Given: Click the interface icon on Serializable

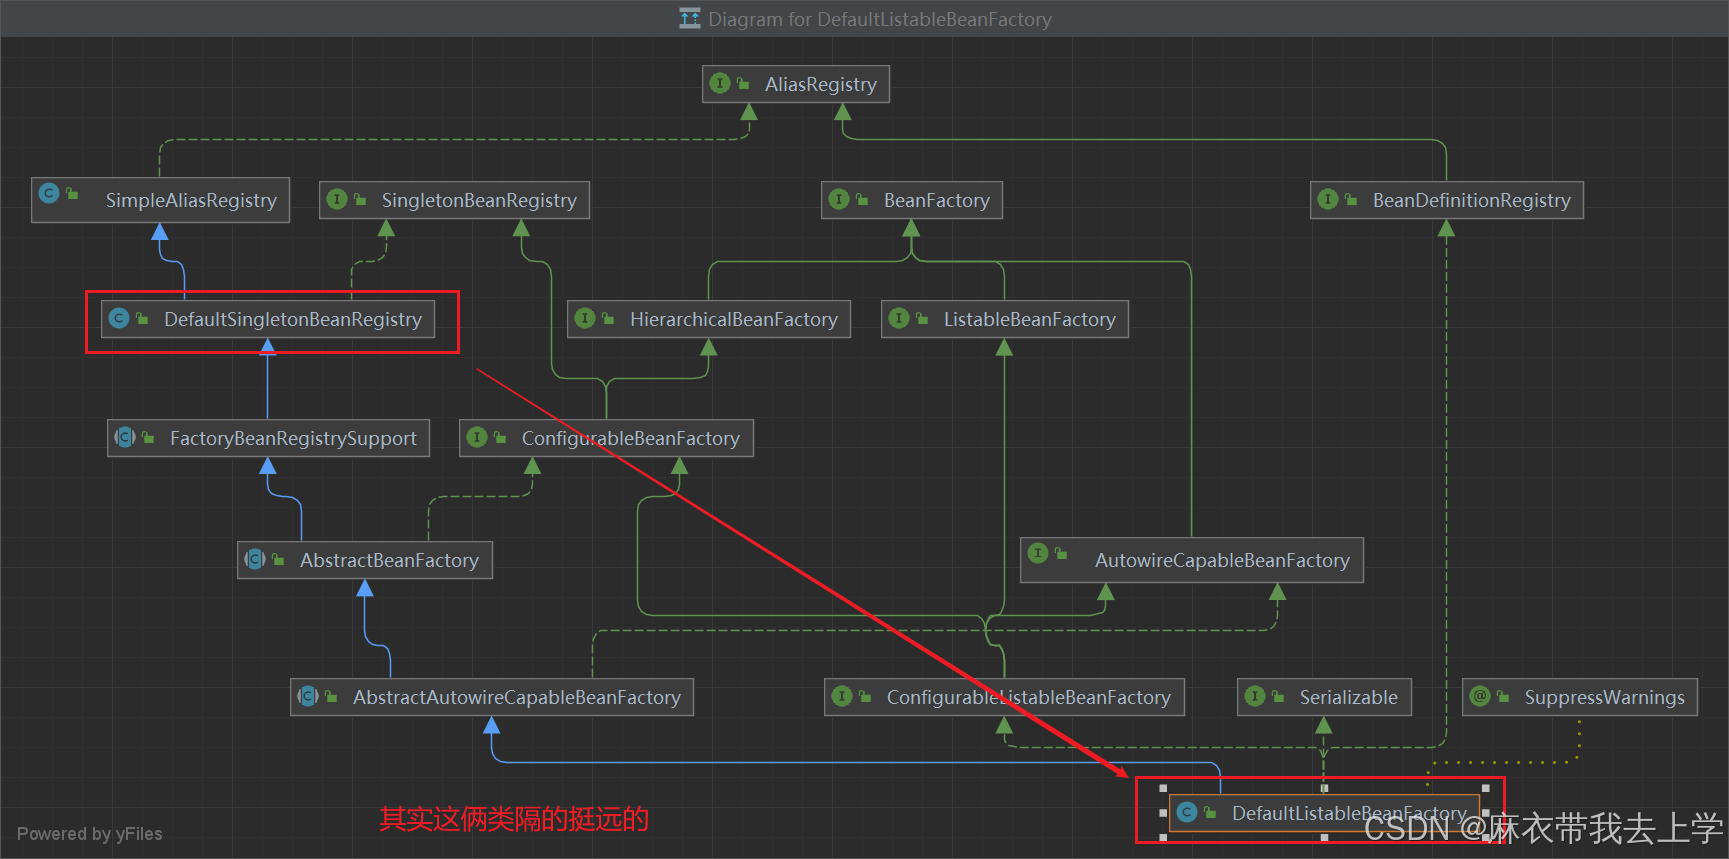Looking at the screenshot, I should click(1255, 696).
